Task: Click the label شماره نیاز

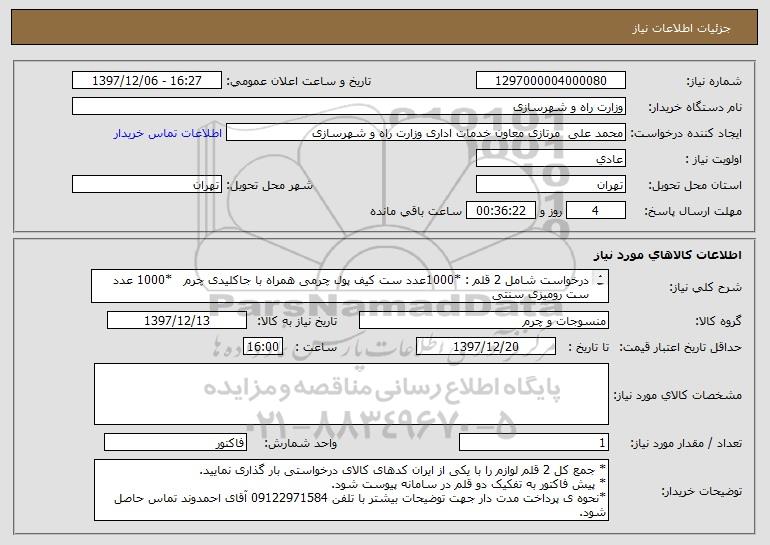Action: [714, 81]
